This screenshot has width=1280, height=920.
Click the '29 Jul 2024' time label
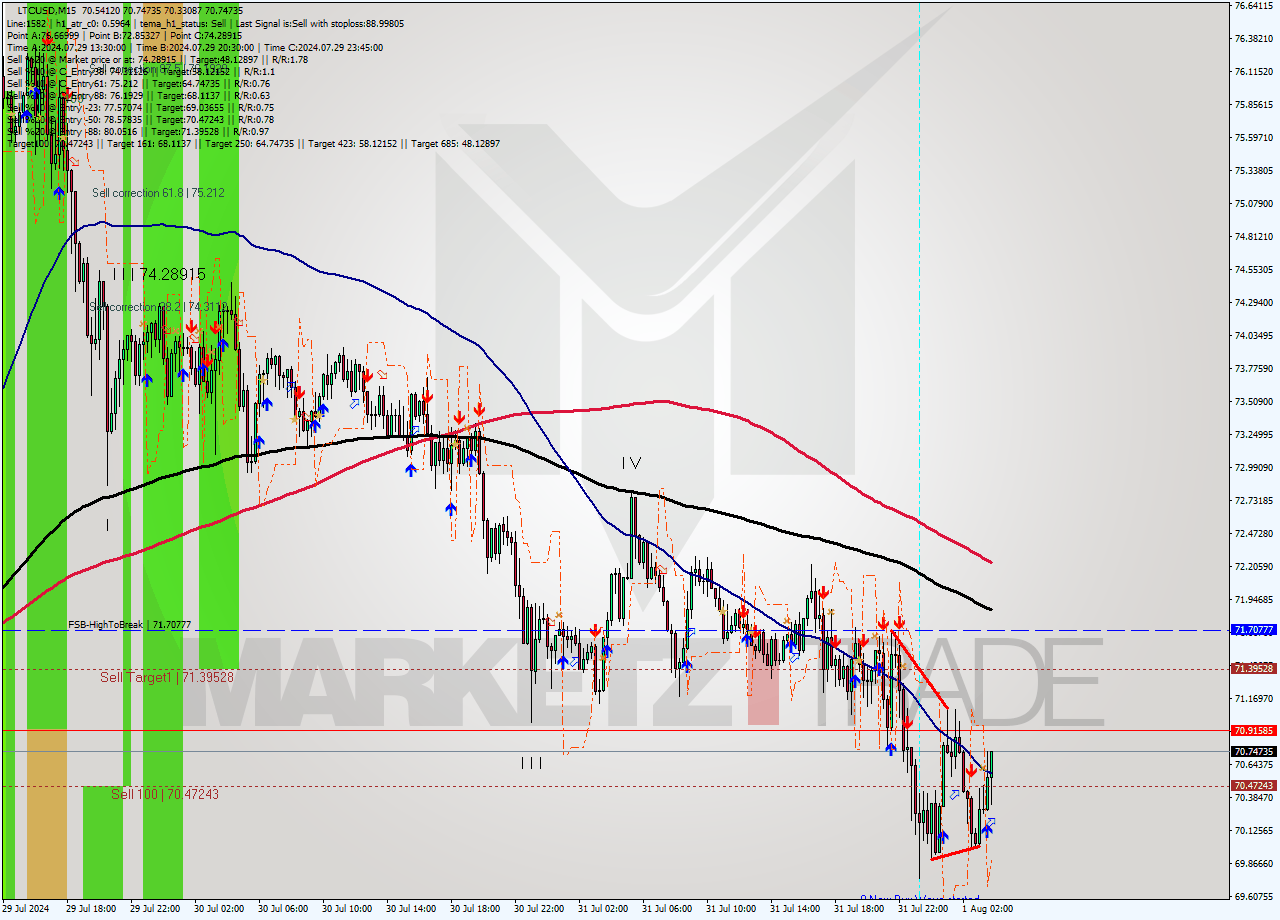[27, 909]
